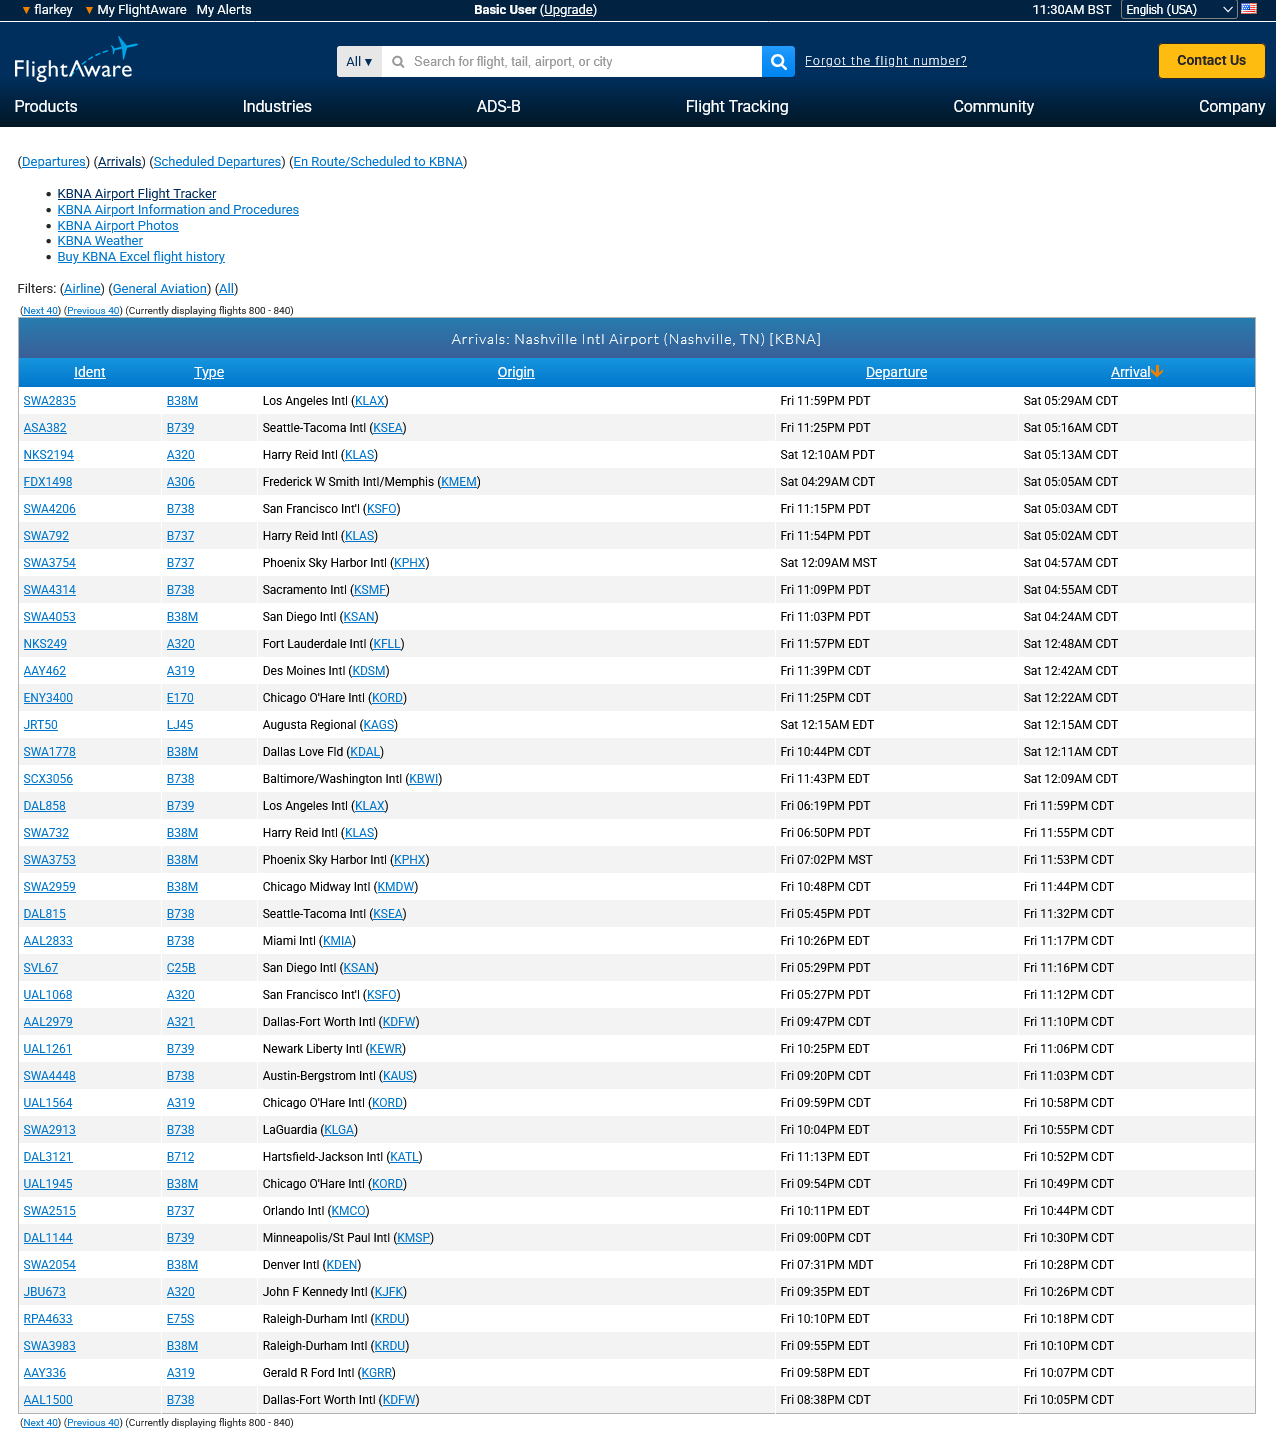Open the KBNA Weather link

tap(100, 241)
